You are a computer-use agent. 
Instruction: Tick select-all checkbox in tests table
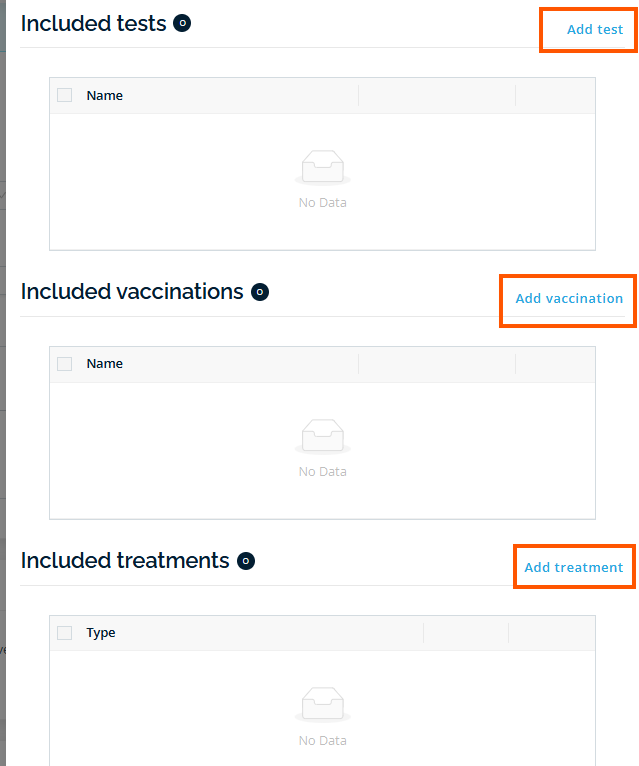(x=65, y=95)
